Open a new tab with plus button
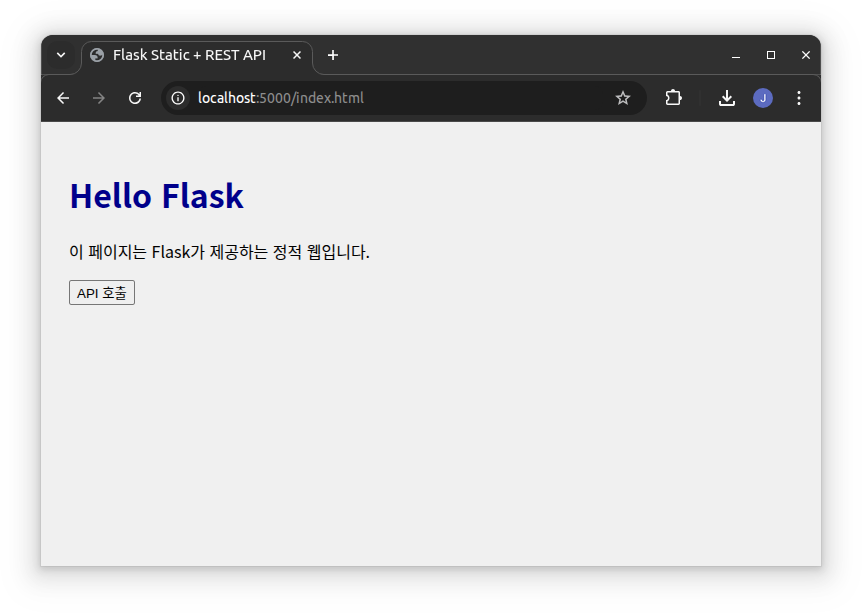The width and height of the screenshot is (862, 613). point(333,55)
